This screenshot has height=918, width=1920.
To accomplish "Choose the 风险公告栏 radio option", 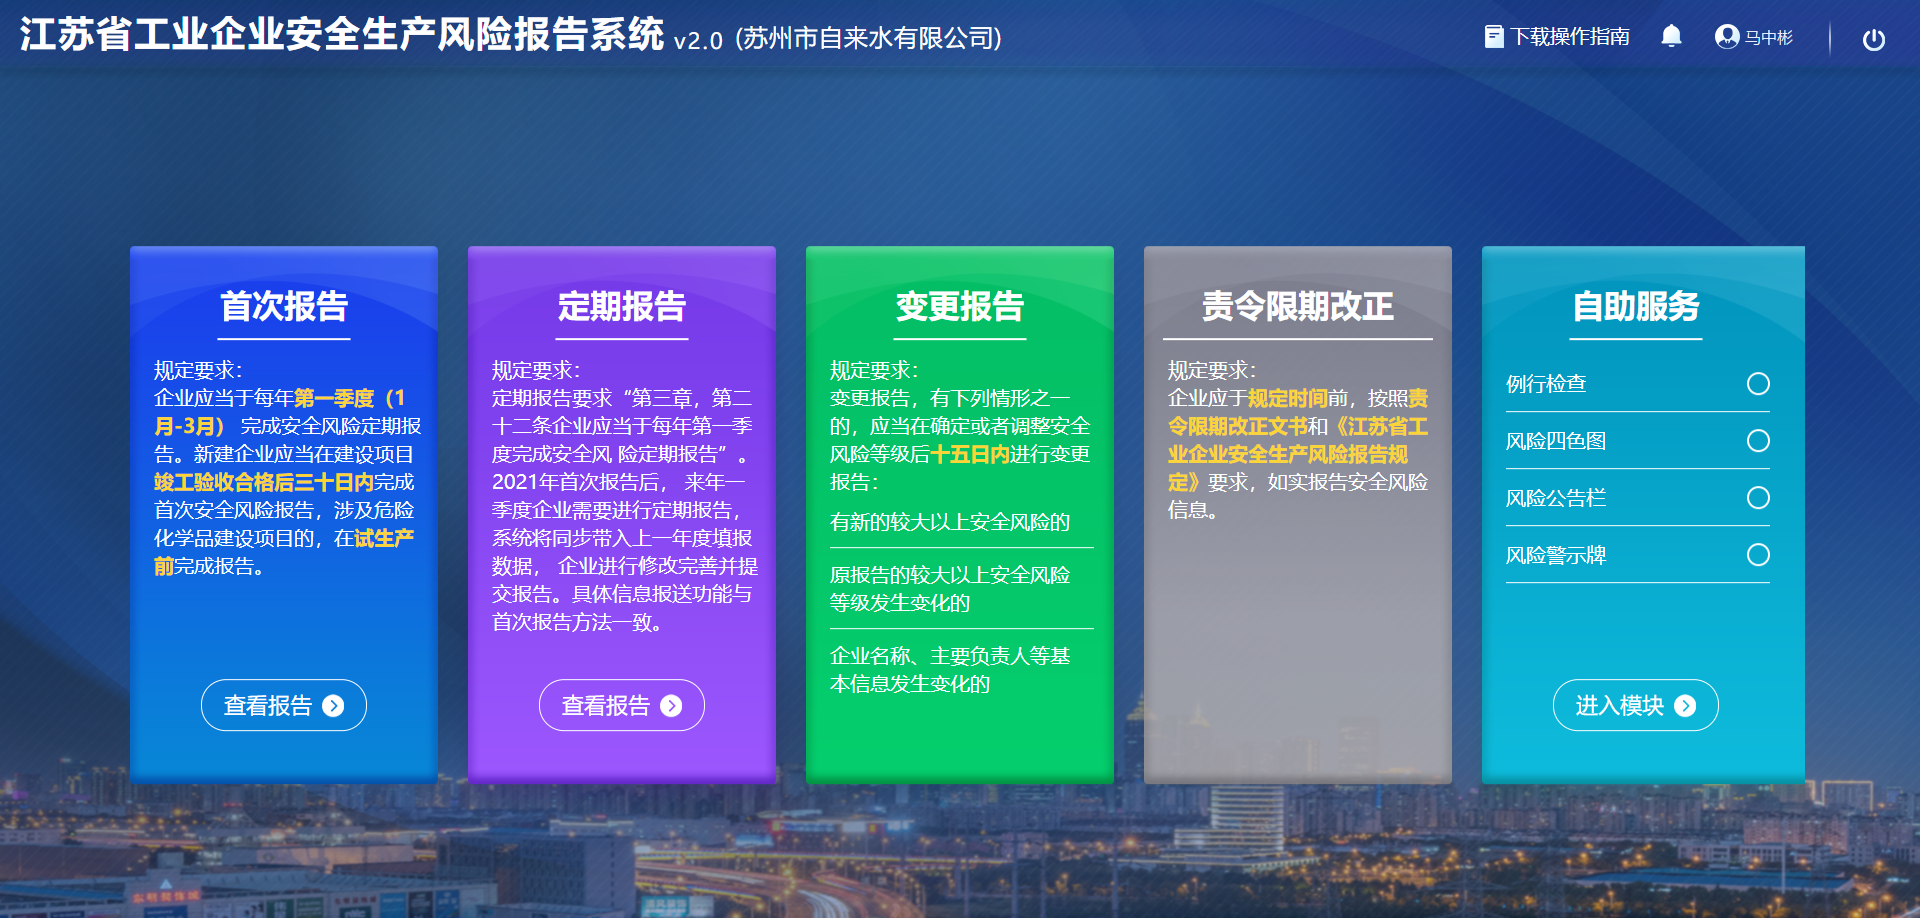I will (1758, 498).
